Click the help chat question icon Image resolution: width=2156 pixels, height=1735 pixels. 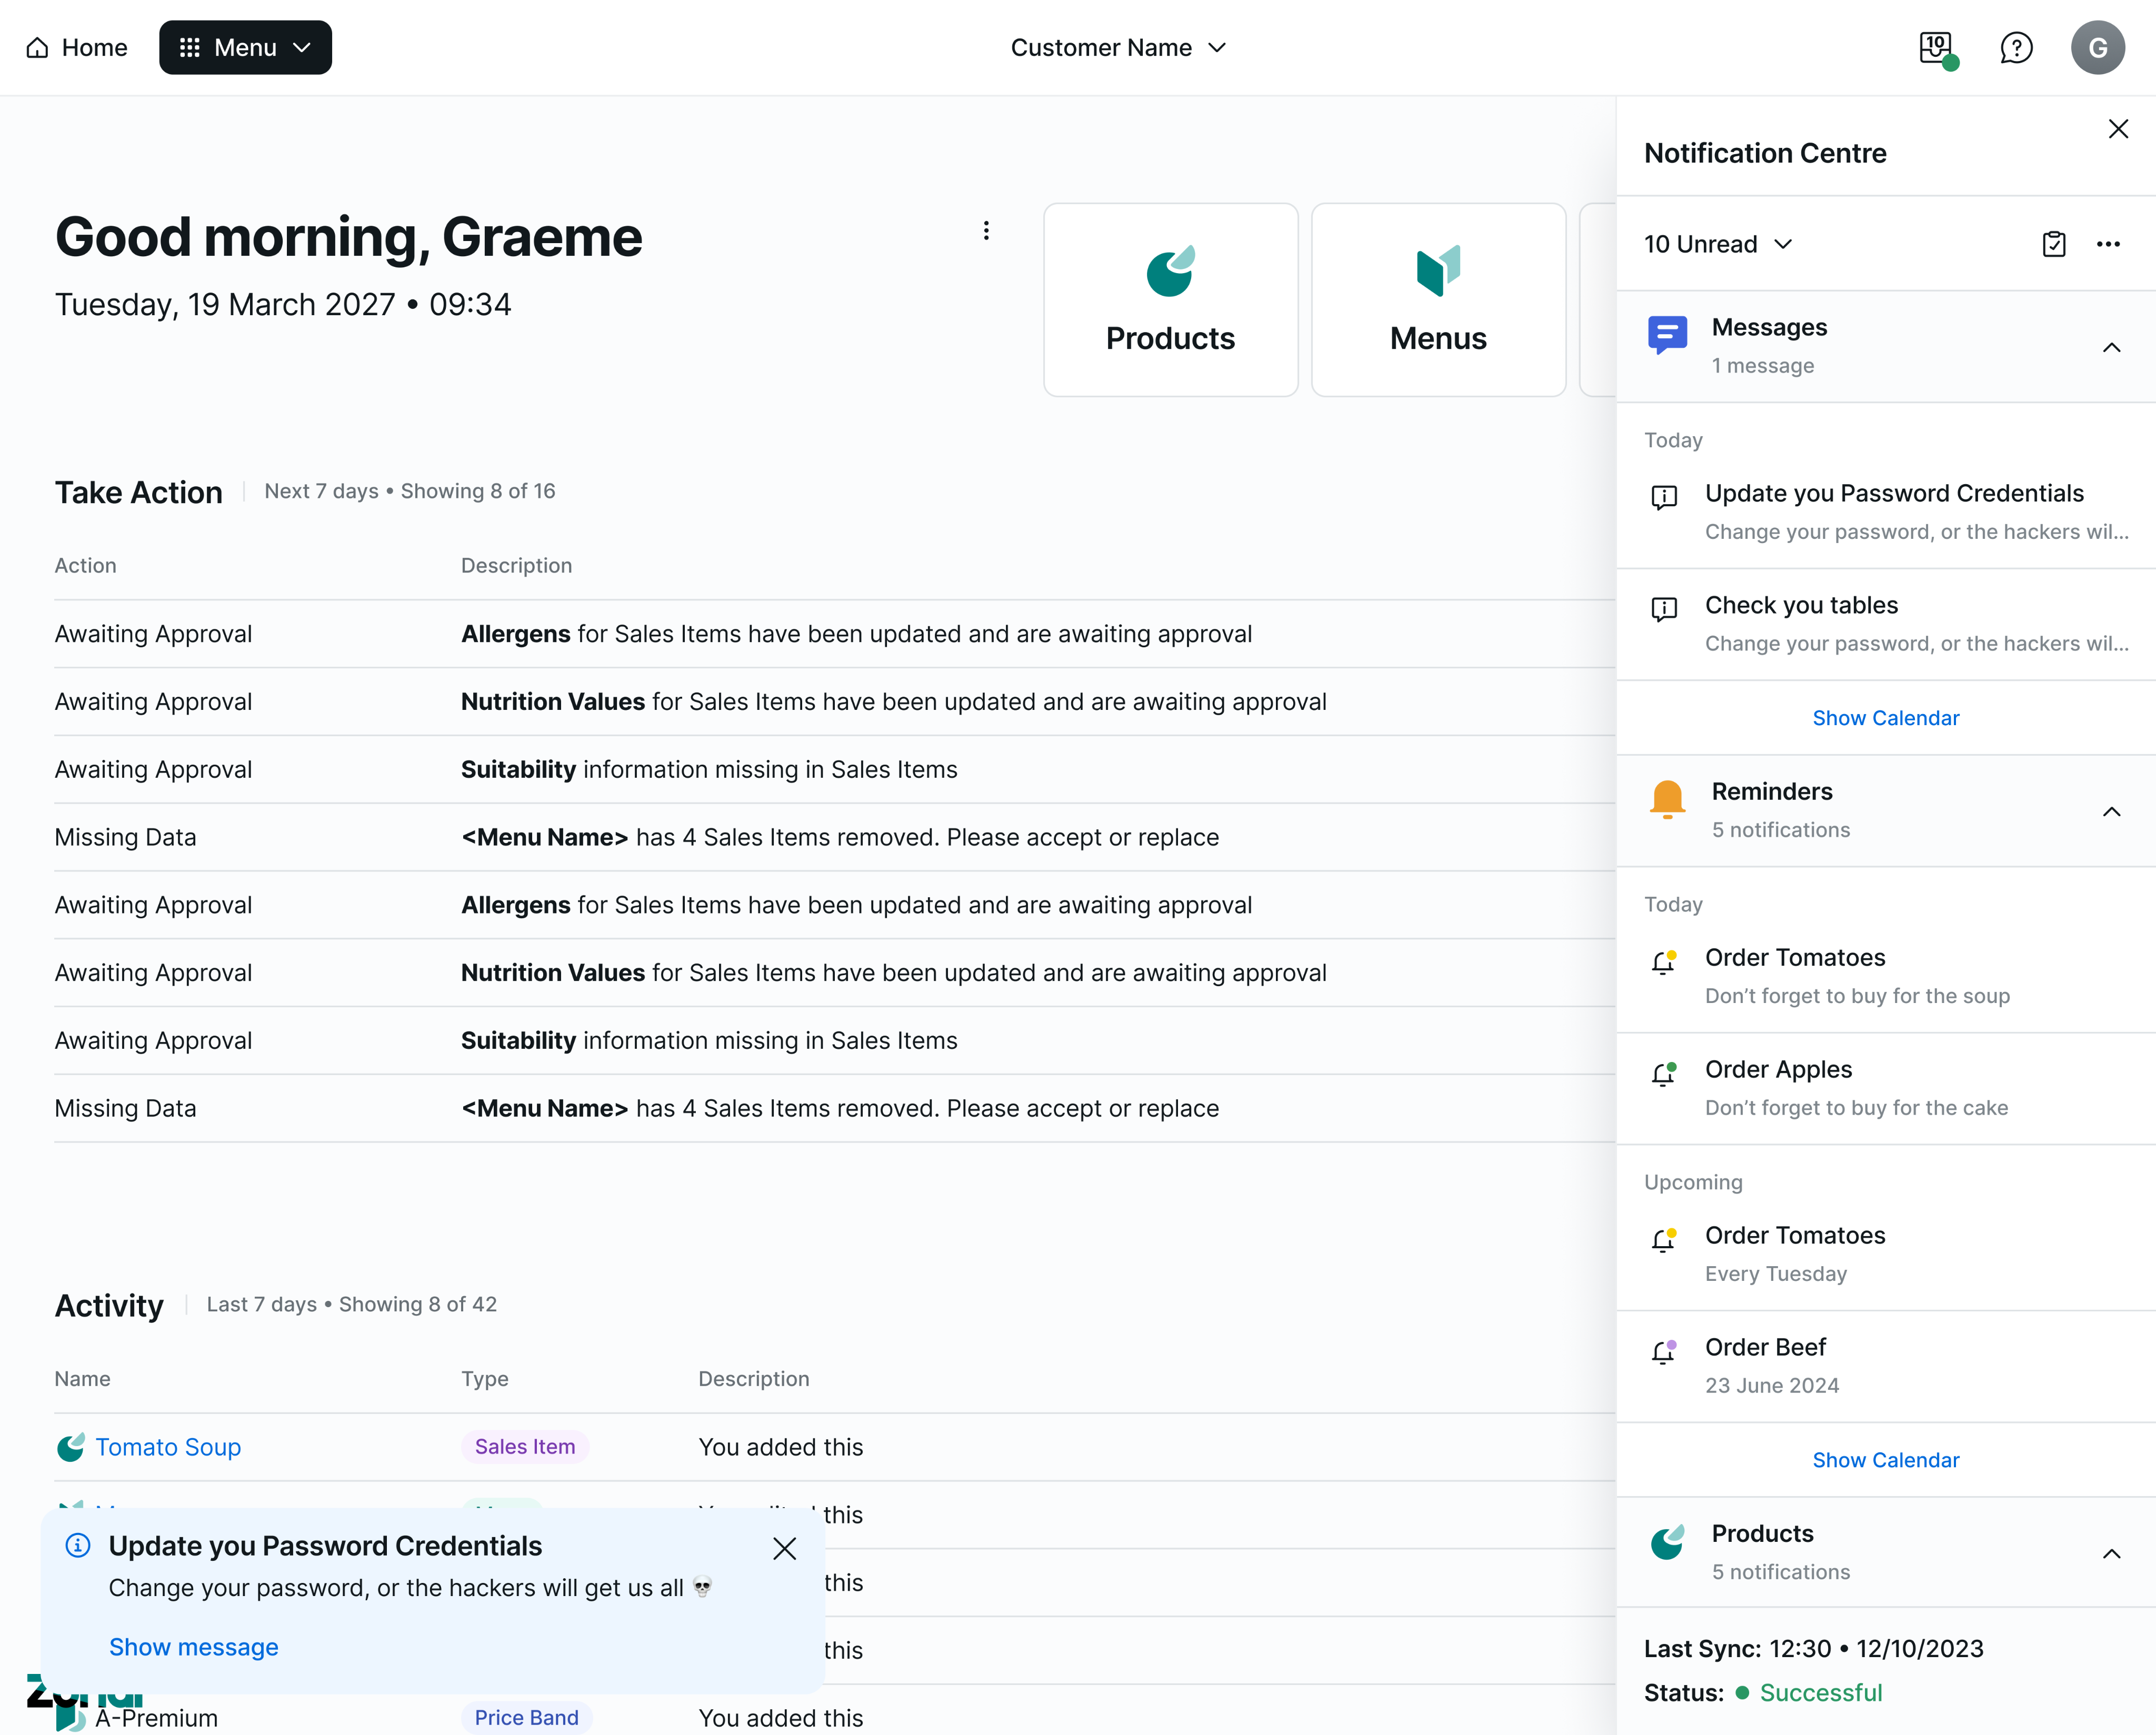(2016, 47)
